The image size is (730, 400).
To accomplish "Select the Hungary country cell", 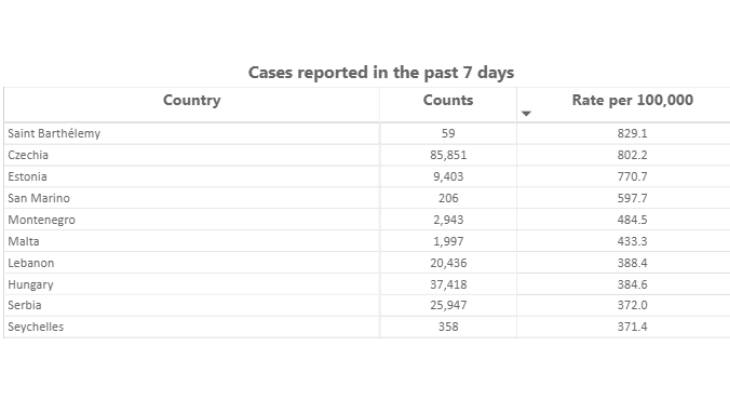I will (x=30, y=285).
